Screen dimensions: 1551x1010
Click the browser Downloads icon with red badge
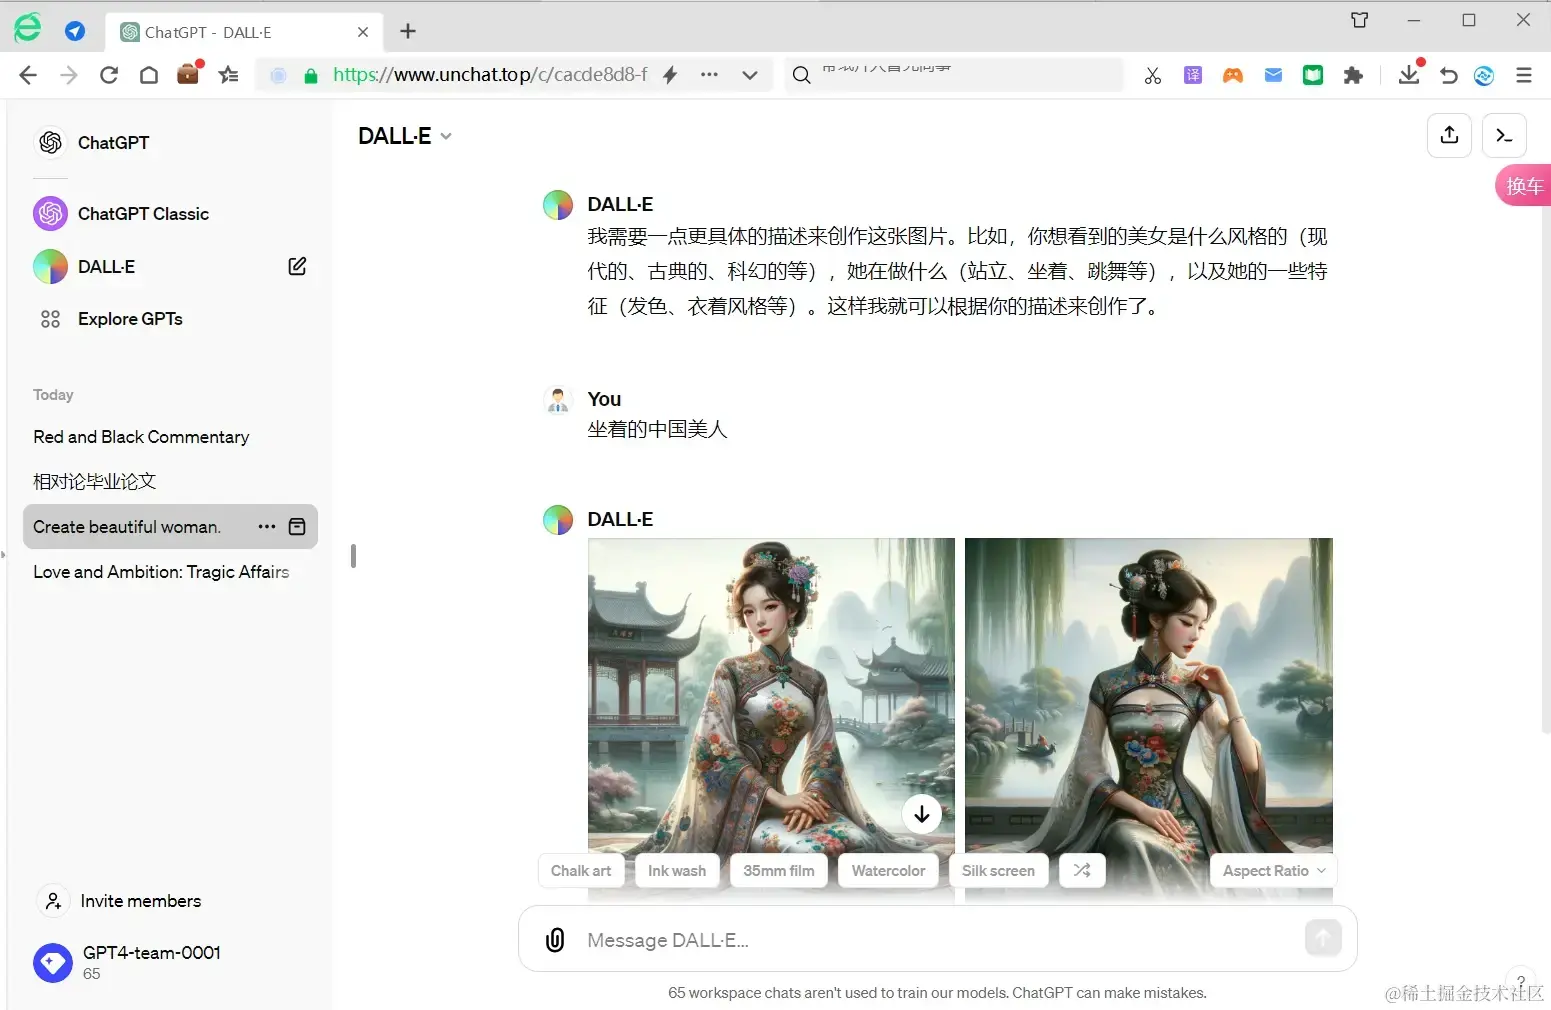click(1410, 74)
